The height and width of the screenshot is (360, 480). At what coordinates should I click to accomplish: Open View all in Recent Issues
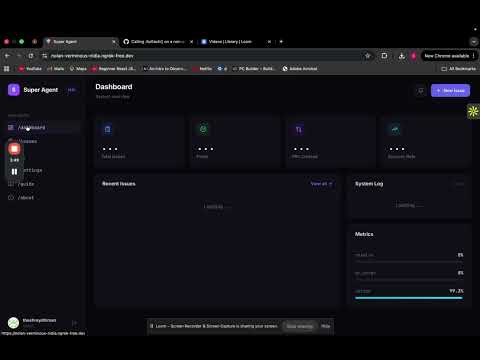click(x=321, y=184)
